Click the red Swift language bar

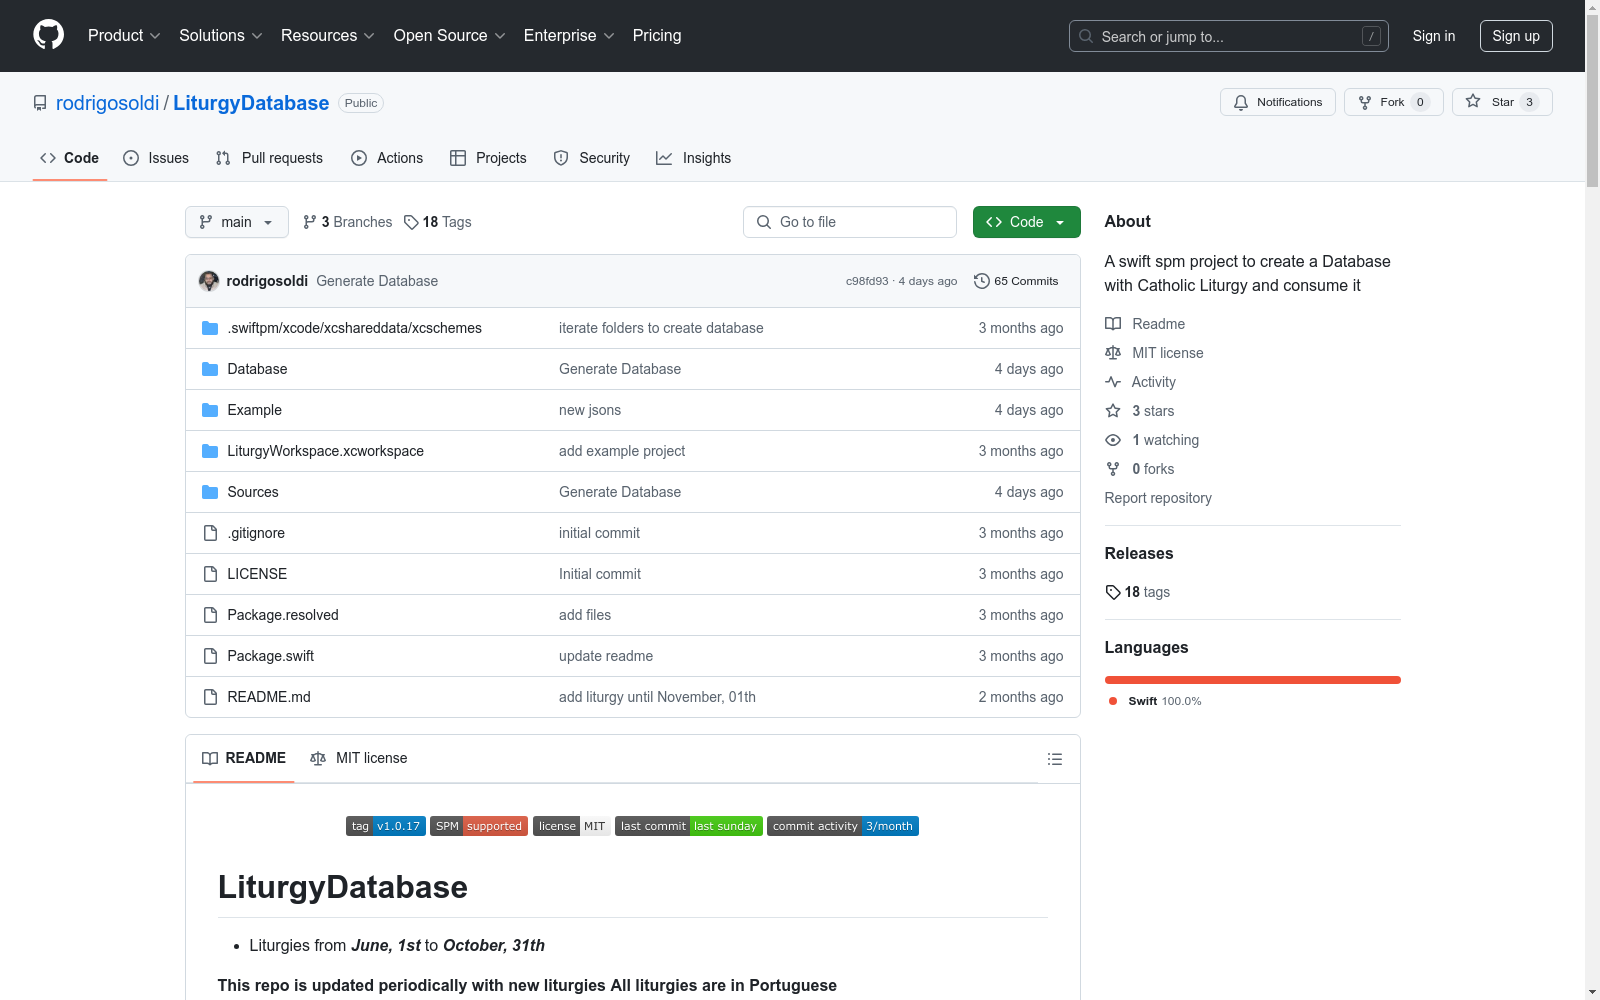coord(1253,680)
